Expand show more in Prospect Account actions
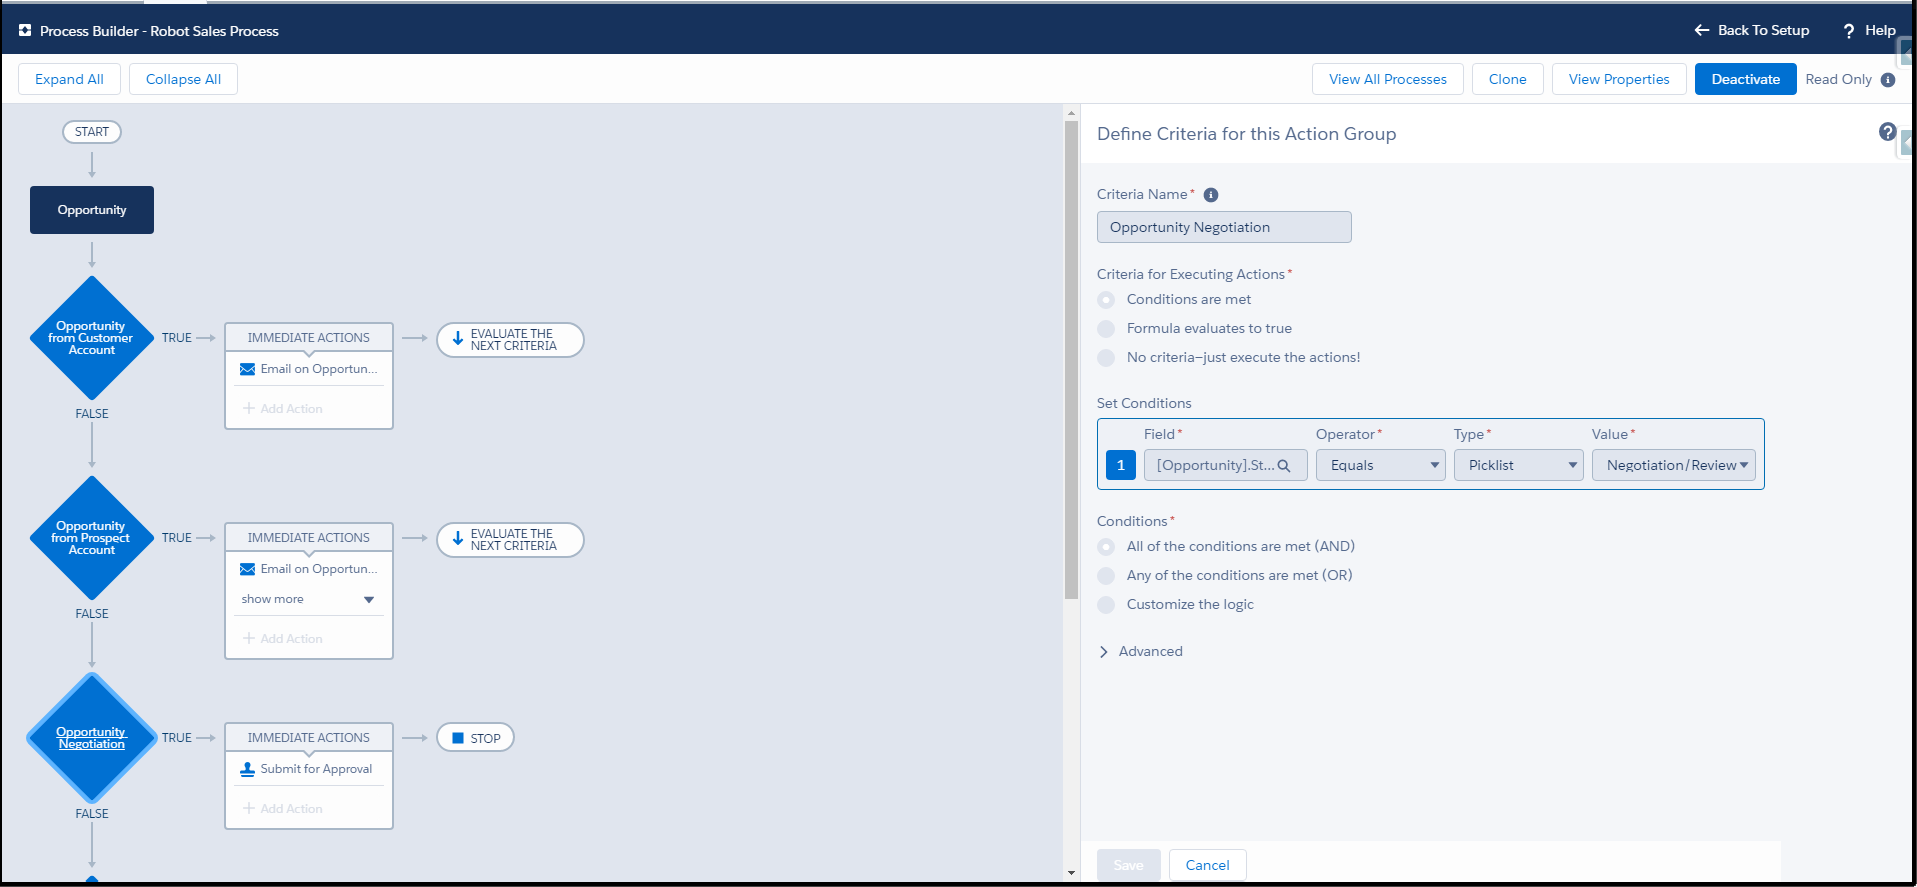1917x887 pixels. tap(308, 599)
